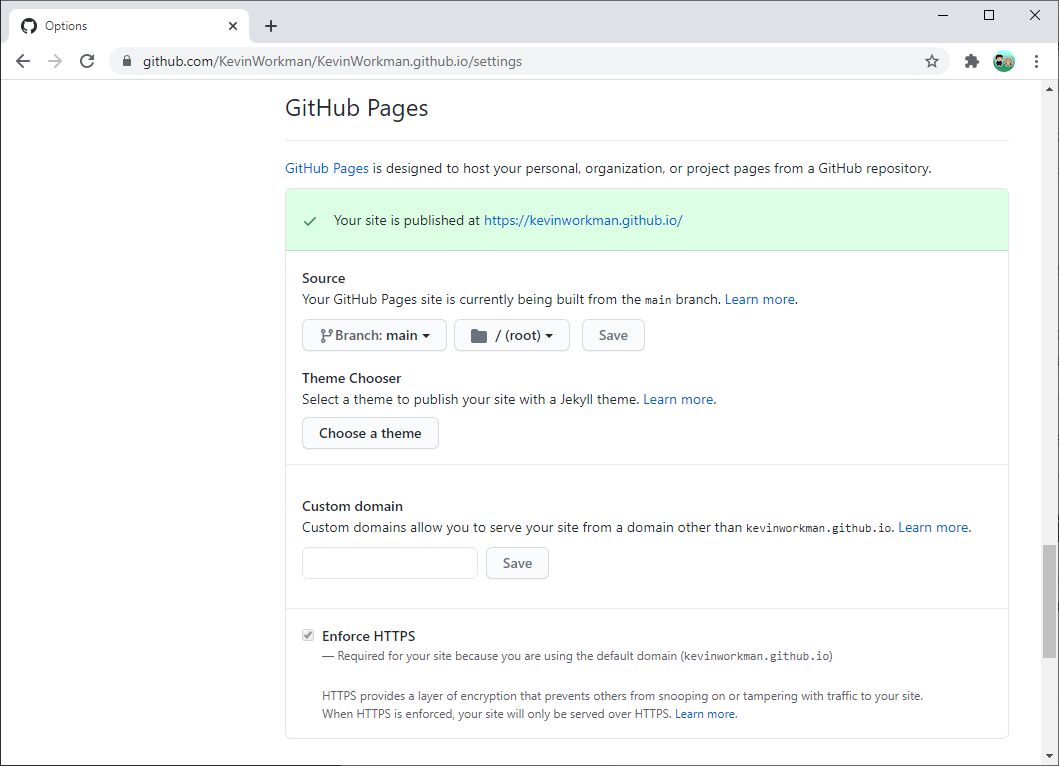Toggle the Enforce HTTPS checkbox

pos(308,635)
